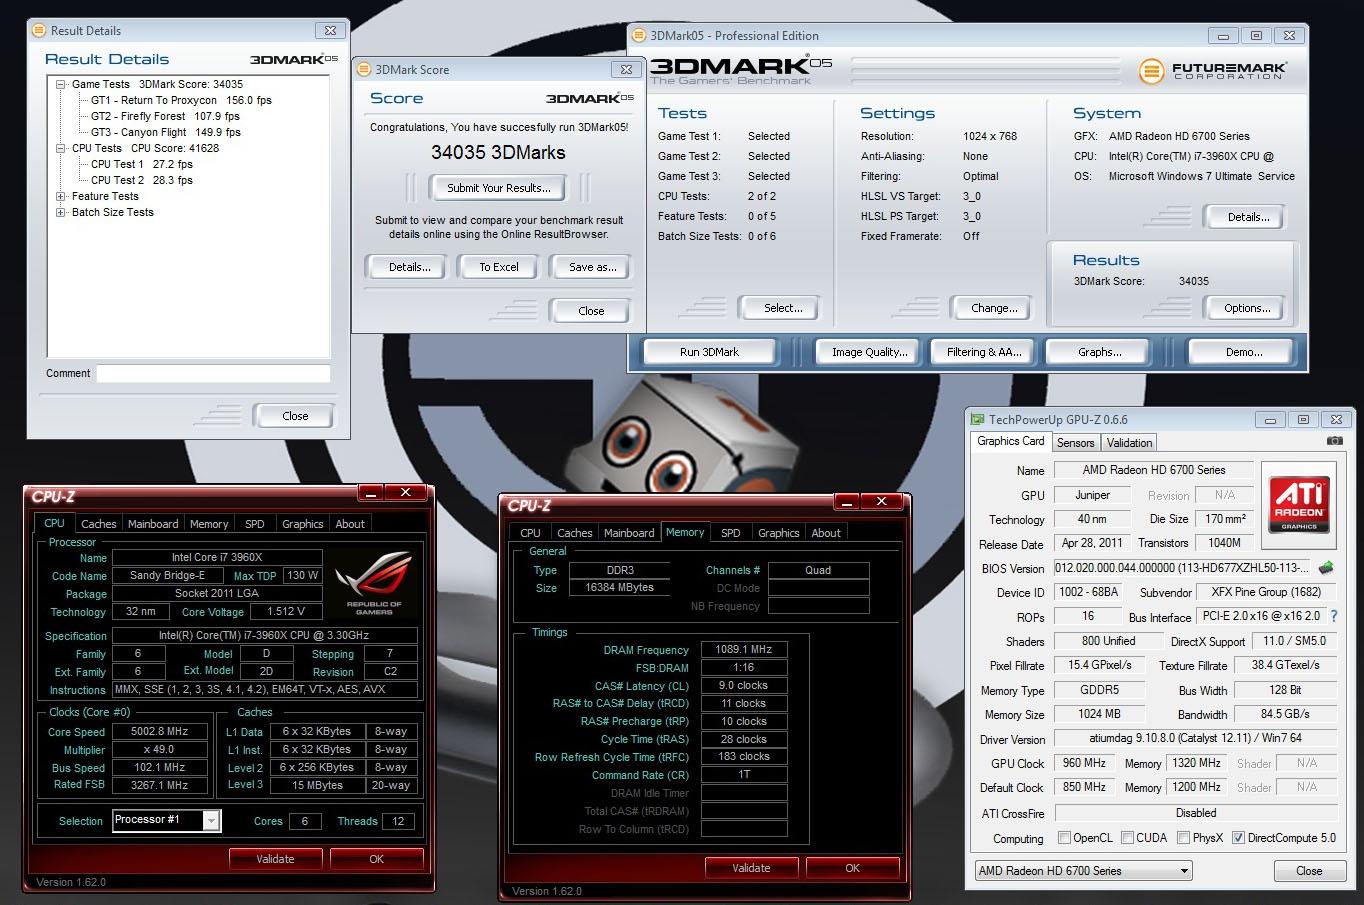1364x905 pixels.
Task: Open About tab in left CPU-Z window
Action: (350, 524)
